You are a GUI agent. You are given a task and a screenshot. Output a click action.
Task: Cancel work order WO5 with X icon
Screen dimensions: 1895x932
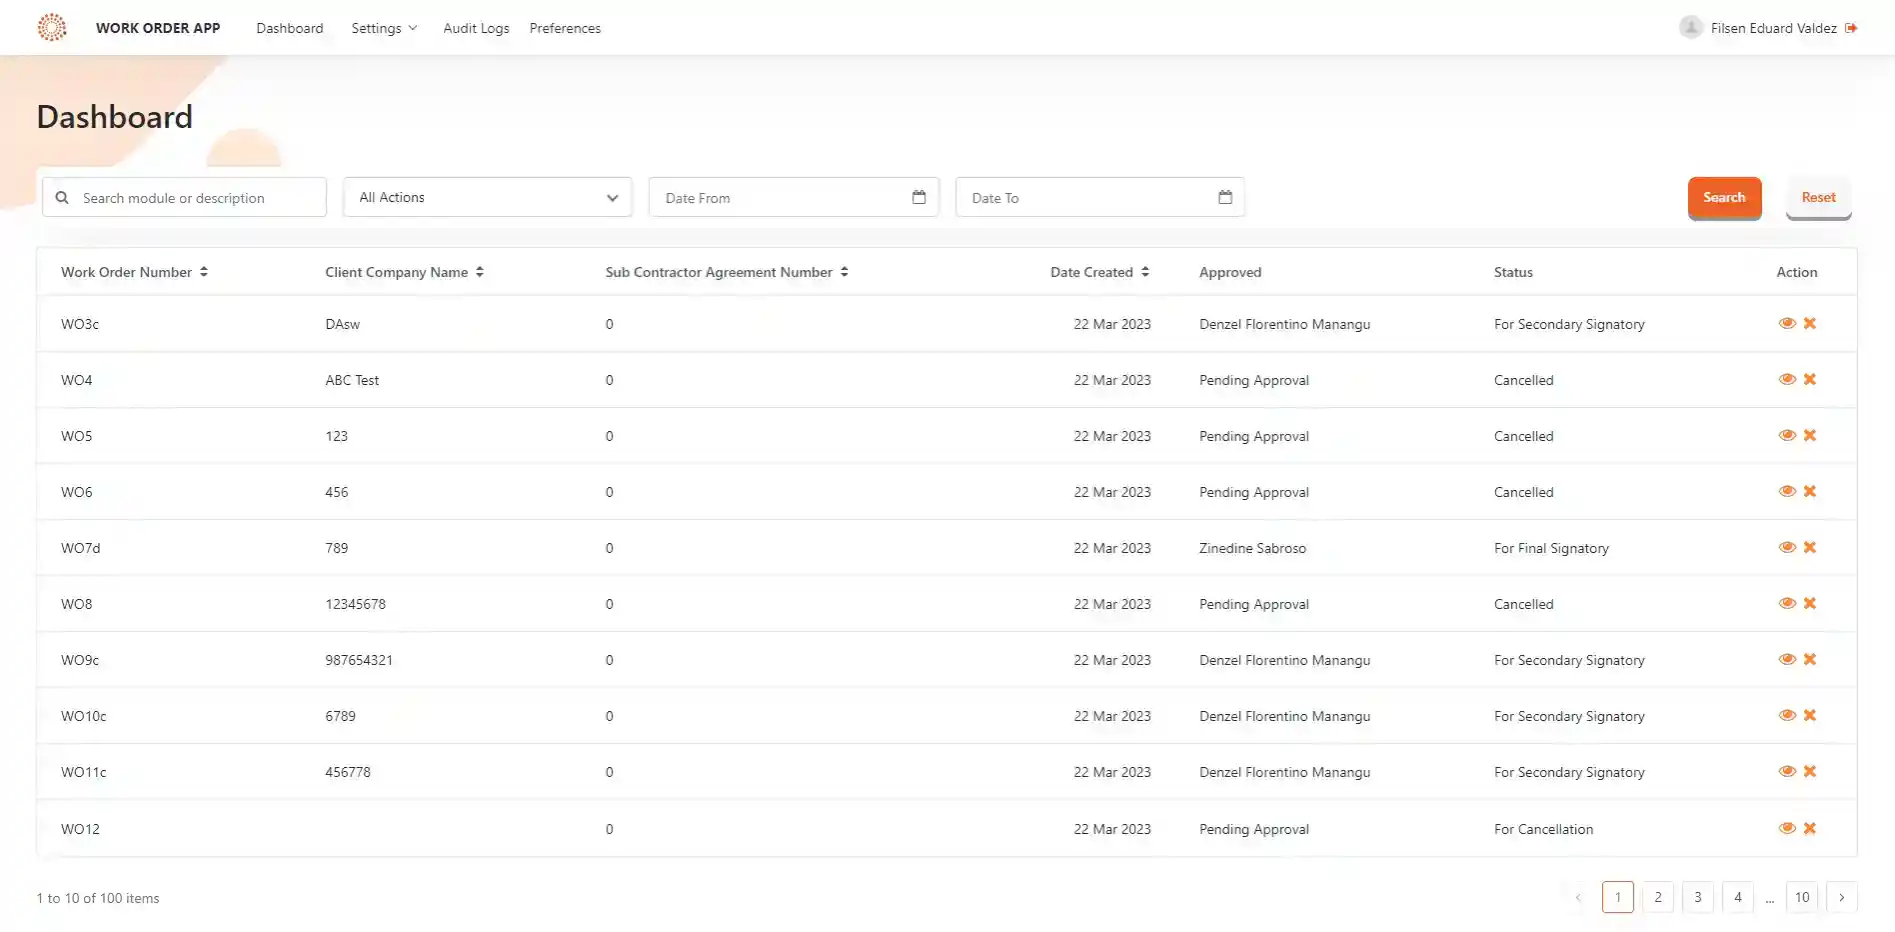click(x=1810, y=435)
